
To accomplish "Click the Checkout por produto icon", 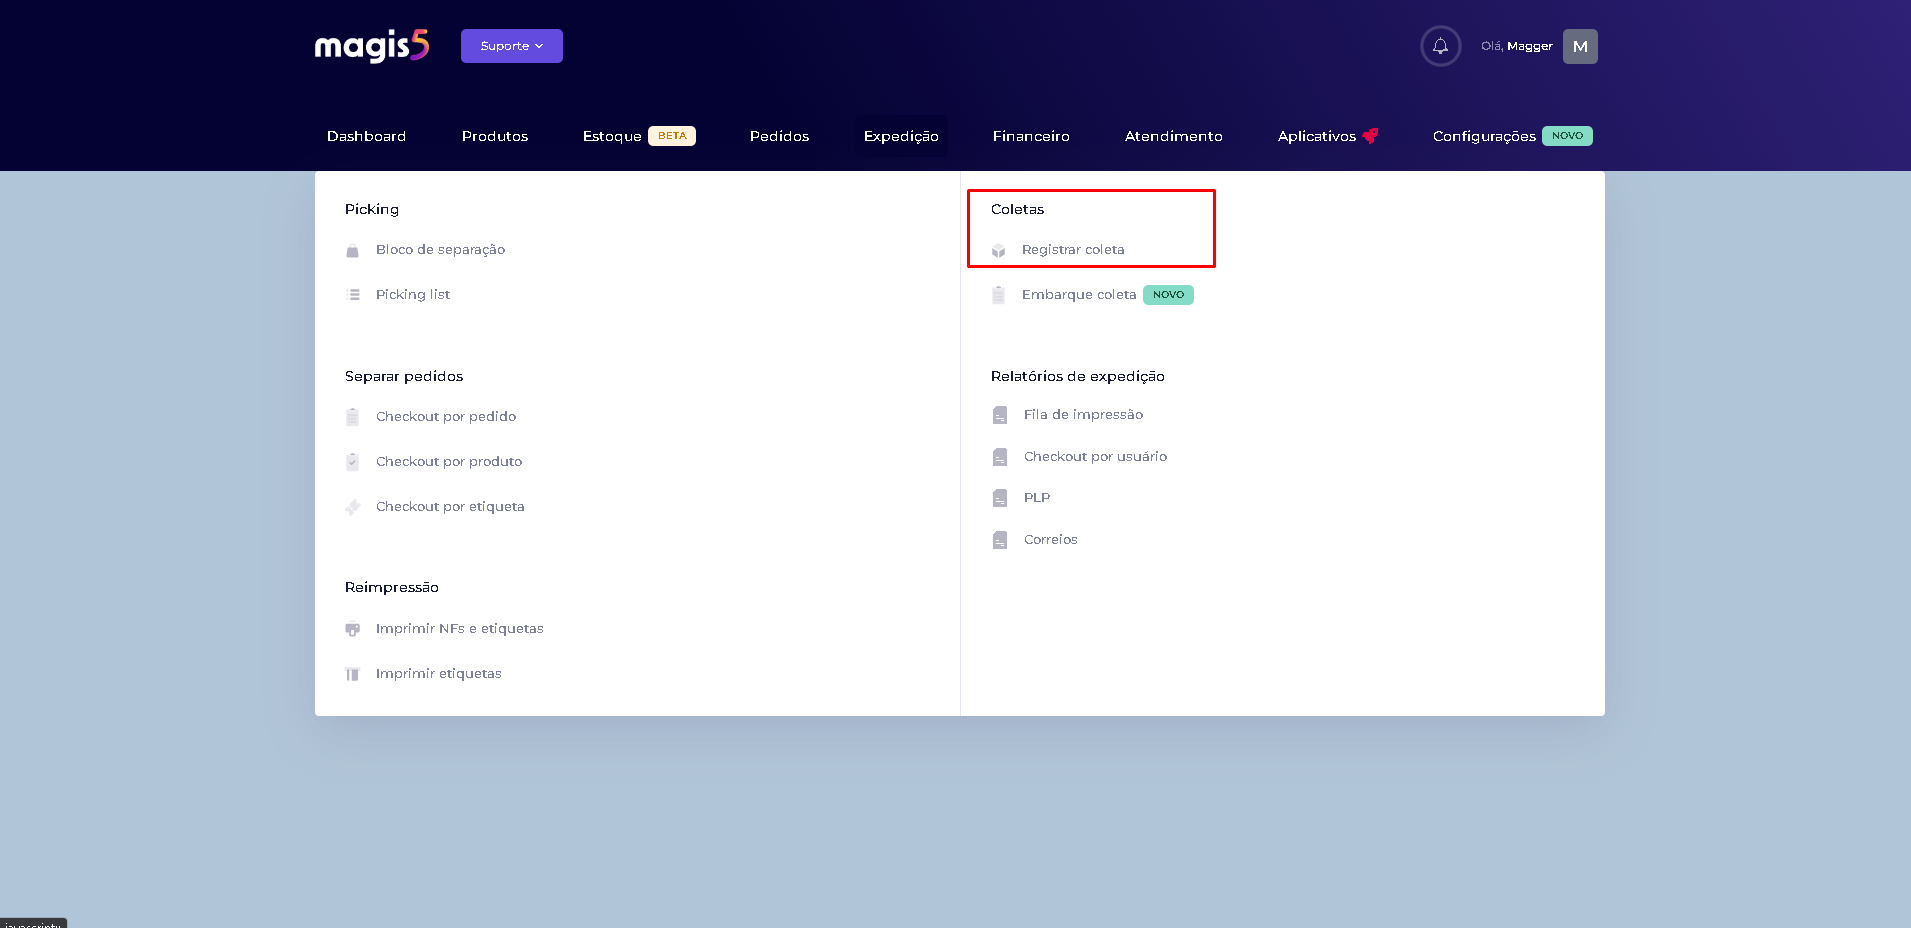I will click(352, 462).
